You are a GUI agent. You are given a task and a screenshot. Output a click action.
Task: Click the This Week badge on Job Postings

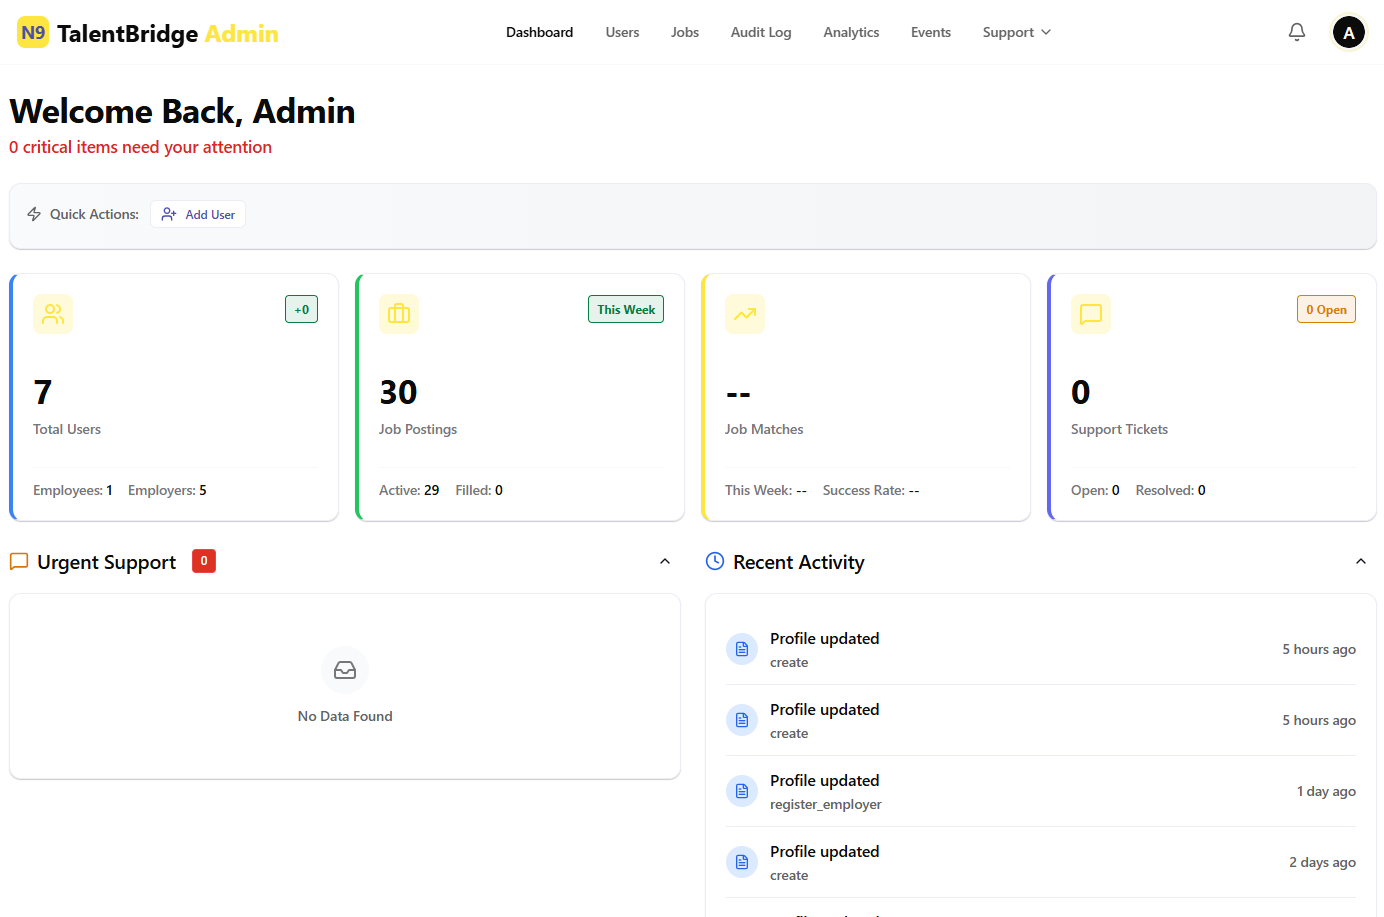coord(626,310)
